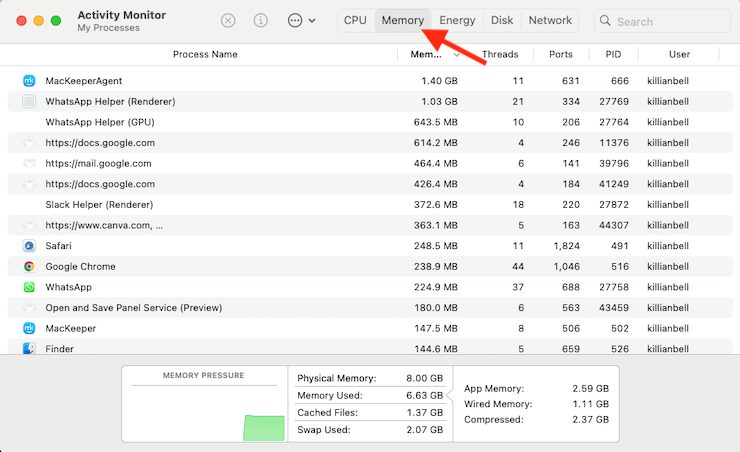Image resolution: width=740 pixels, height=452 pixels.
Task: Click the Google Chrome icon
Action: (x=29, y=267)
